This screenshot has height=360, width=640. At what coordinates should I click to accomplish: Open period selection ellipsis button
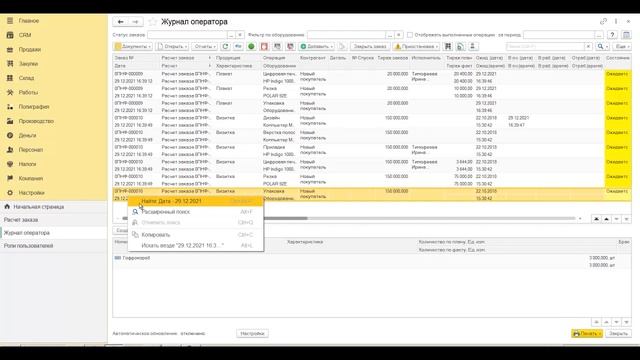[599, 35]
